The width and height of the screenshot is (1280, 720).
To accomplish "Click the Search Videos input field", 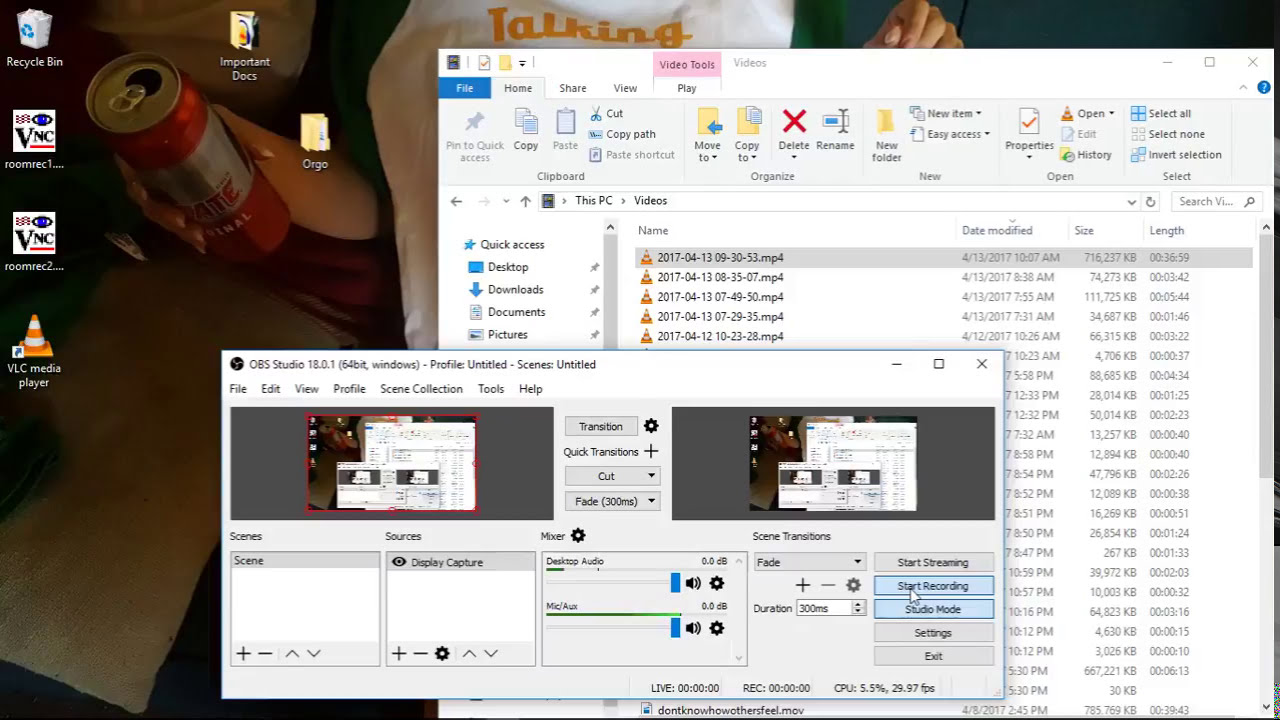I will pos(1216,201).
